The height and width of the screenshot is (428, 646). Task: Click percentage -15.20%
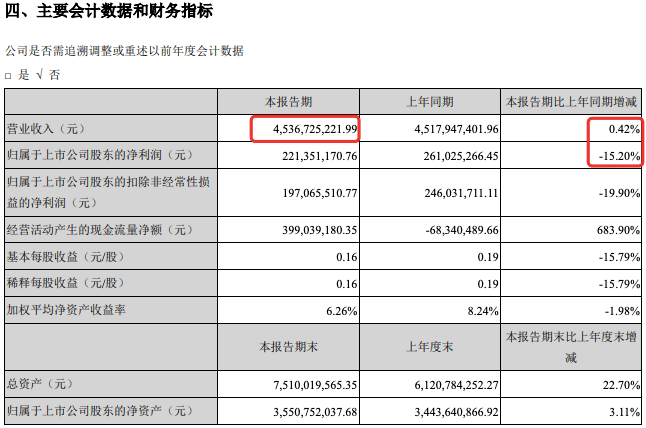point(620,156)
